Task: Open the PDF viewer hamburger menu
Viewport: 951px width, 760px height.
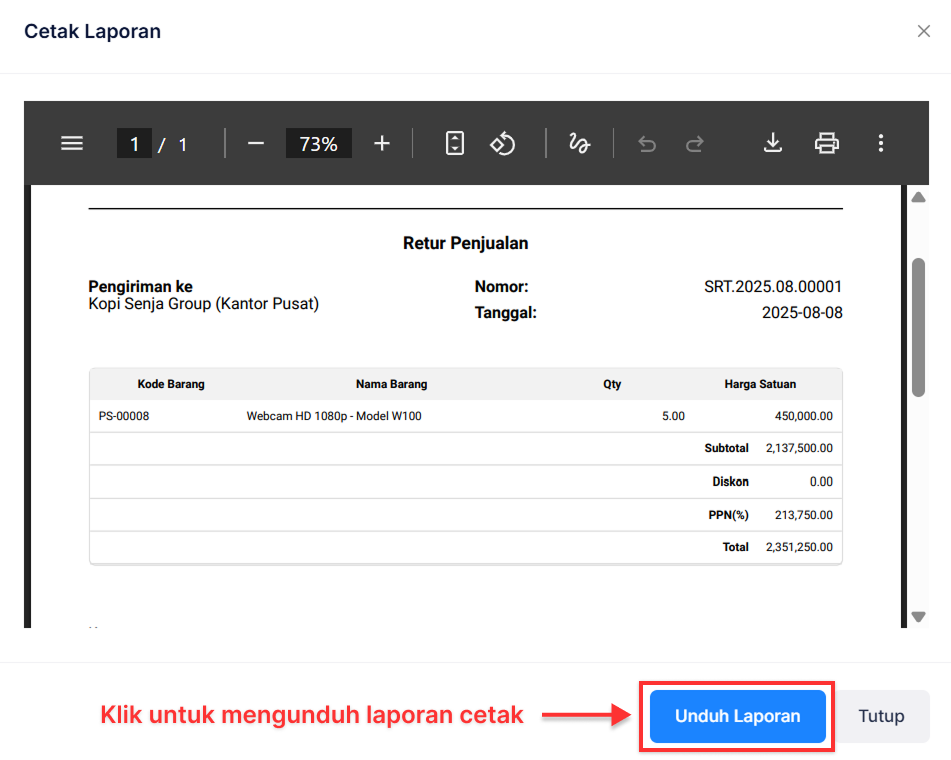Action: (x=71, y=143)
